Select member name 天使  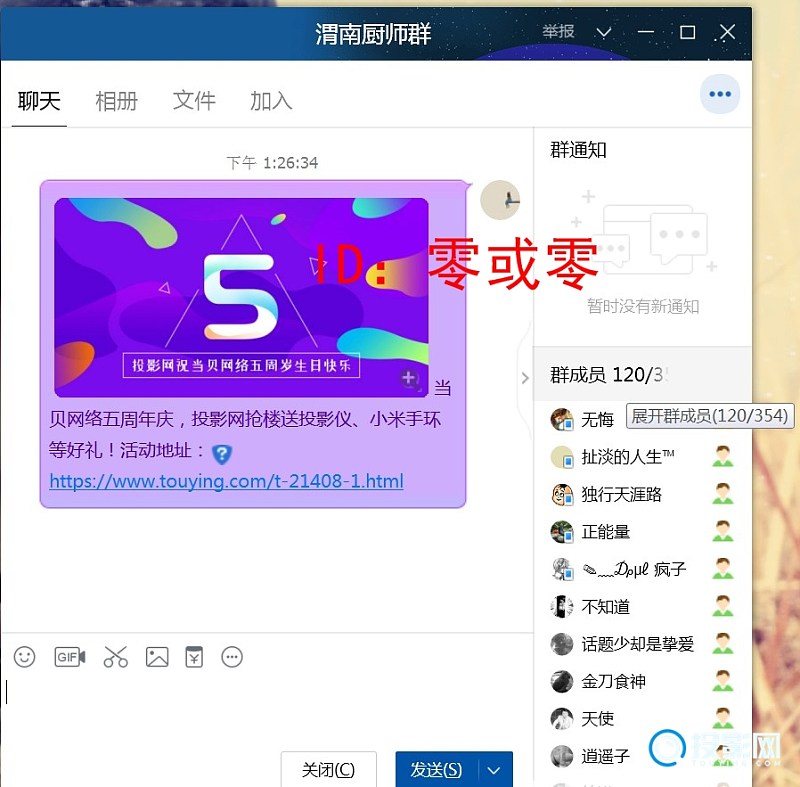click(x=597, y=719)
